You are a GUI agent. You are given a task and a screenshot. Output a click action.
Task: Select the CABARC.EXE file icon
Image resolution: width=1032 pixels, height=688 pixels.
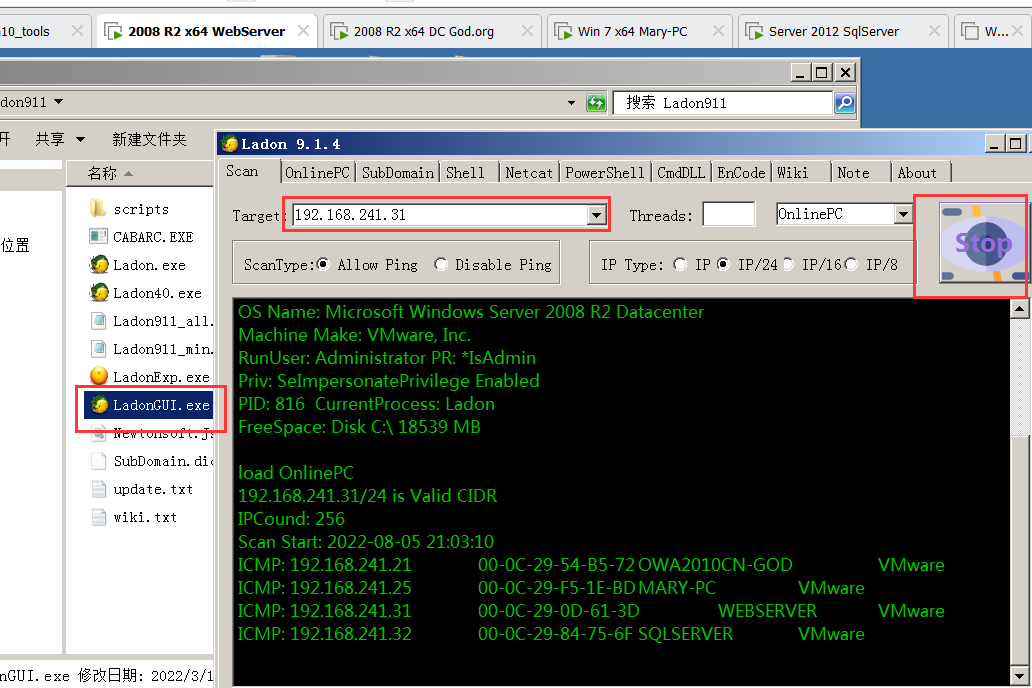(98, 237)
